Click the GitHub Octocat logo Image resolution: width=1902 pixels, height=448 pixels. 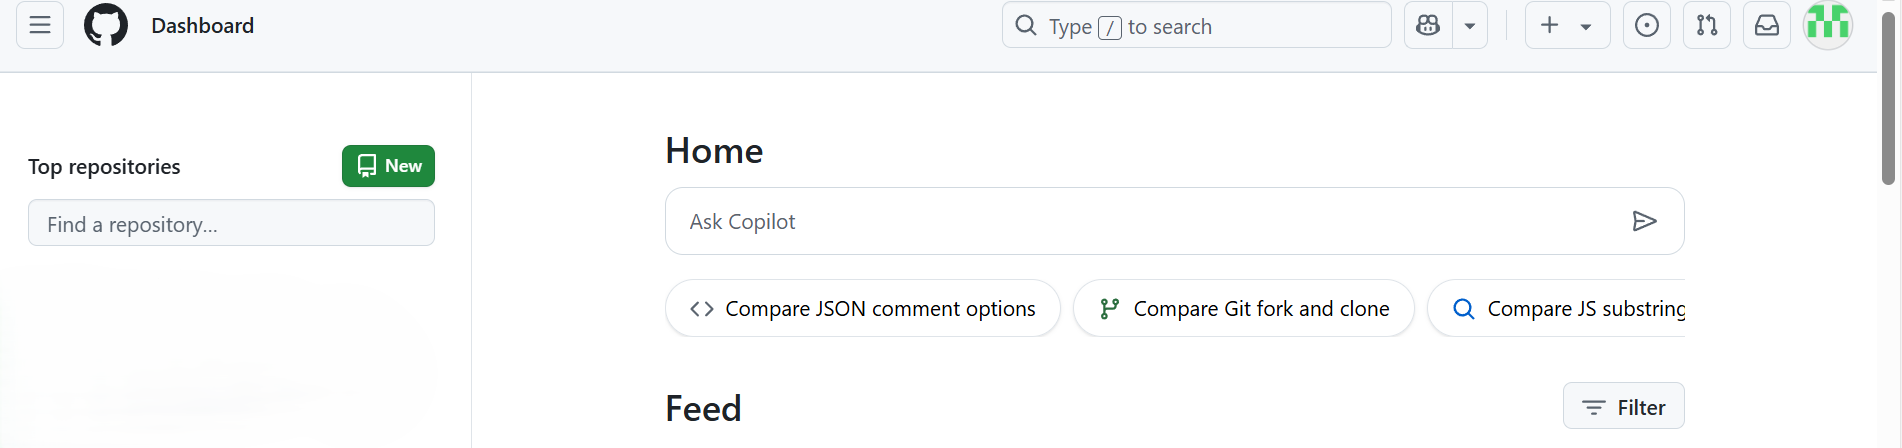[106, 25]
